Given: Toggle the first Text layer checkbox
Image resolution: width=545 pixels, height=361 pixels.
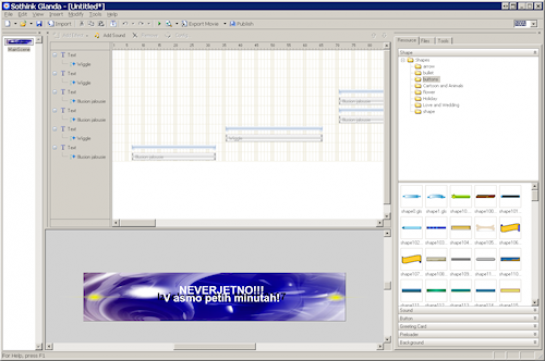Looking at the screenshot, I should coord(55,55).
